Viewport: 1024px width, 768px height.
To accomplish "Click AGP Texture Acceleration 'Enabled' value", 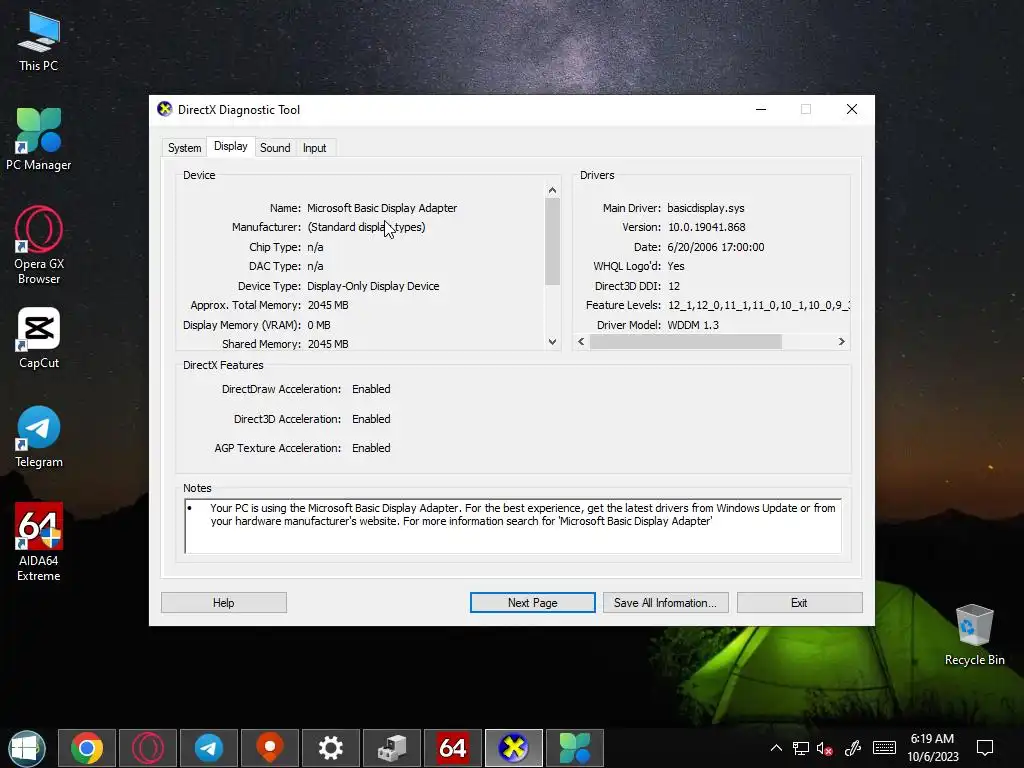I will coord(371,448).
